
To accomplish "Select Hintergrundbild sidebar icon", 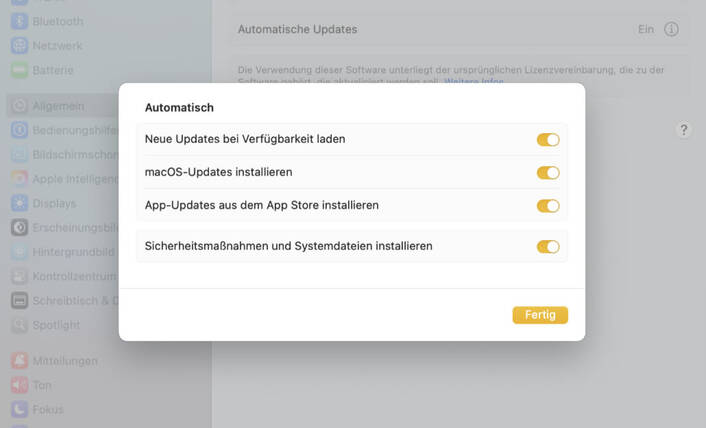I will 19,252.
